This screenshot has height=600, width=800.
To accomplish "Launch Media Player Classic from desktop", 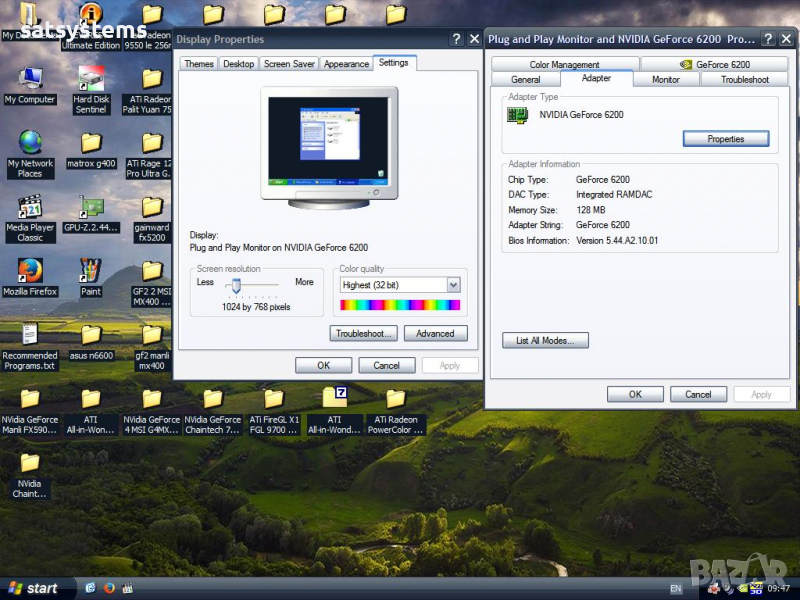I will (x=30, y=207).
